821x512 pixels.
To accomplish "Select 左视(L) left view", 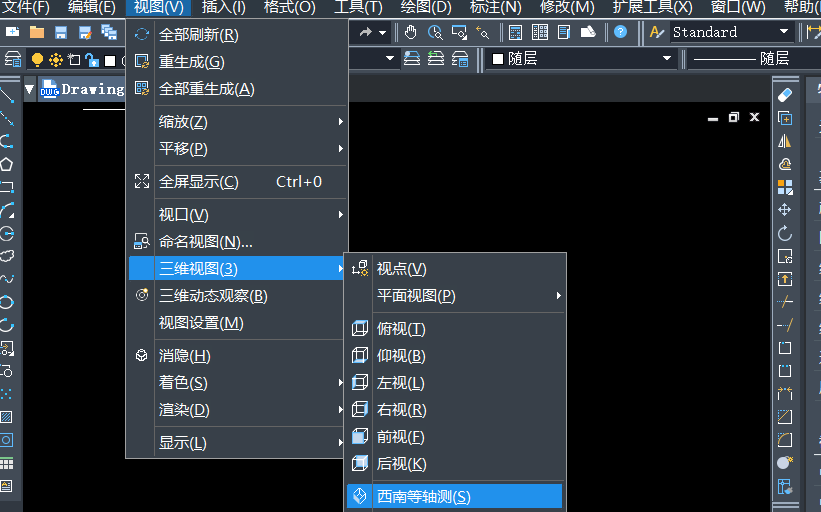I will coord(456,383).
